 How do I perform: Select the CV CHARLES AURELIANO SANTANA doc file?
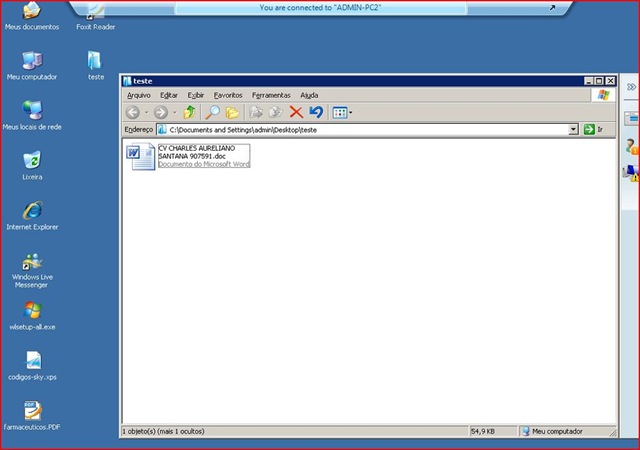[190, 155]
